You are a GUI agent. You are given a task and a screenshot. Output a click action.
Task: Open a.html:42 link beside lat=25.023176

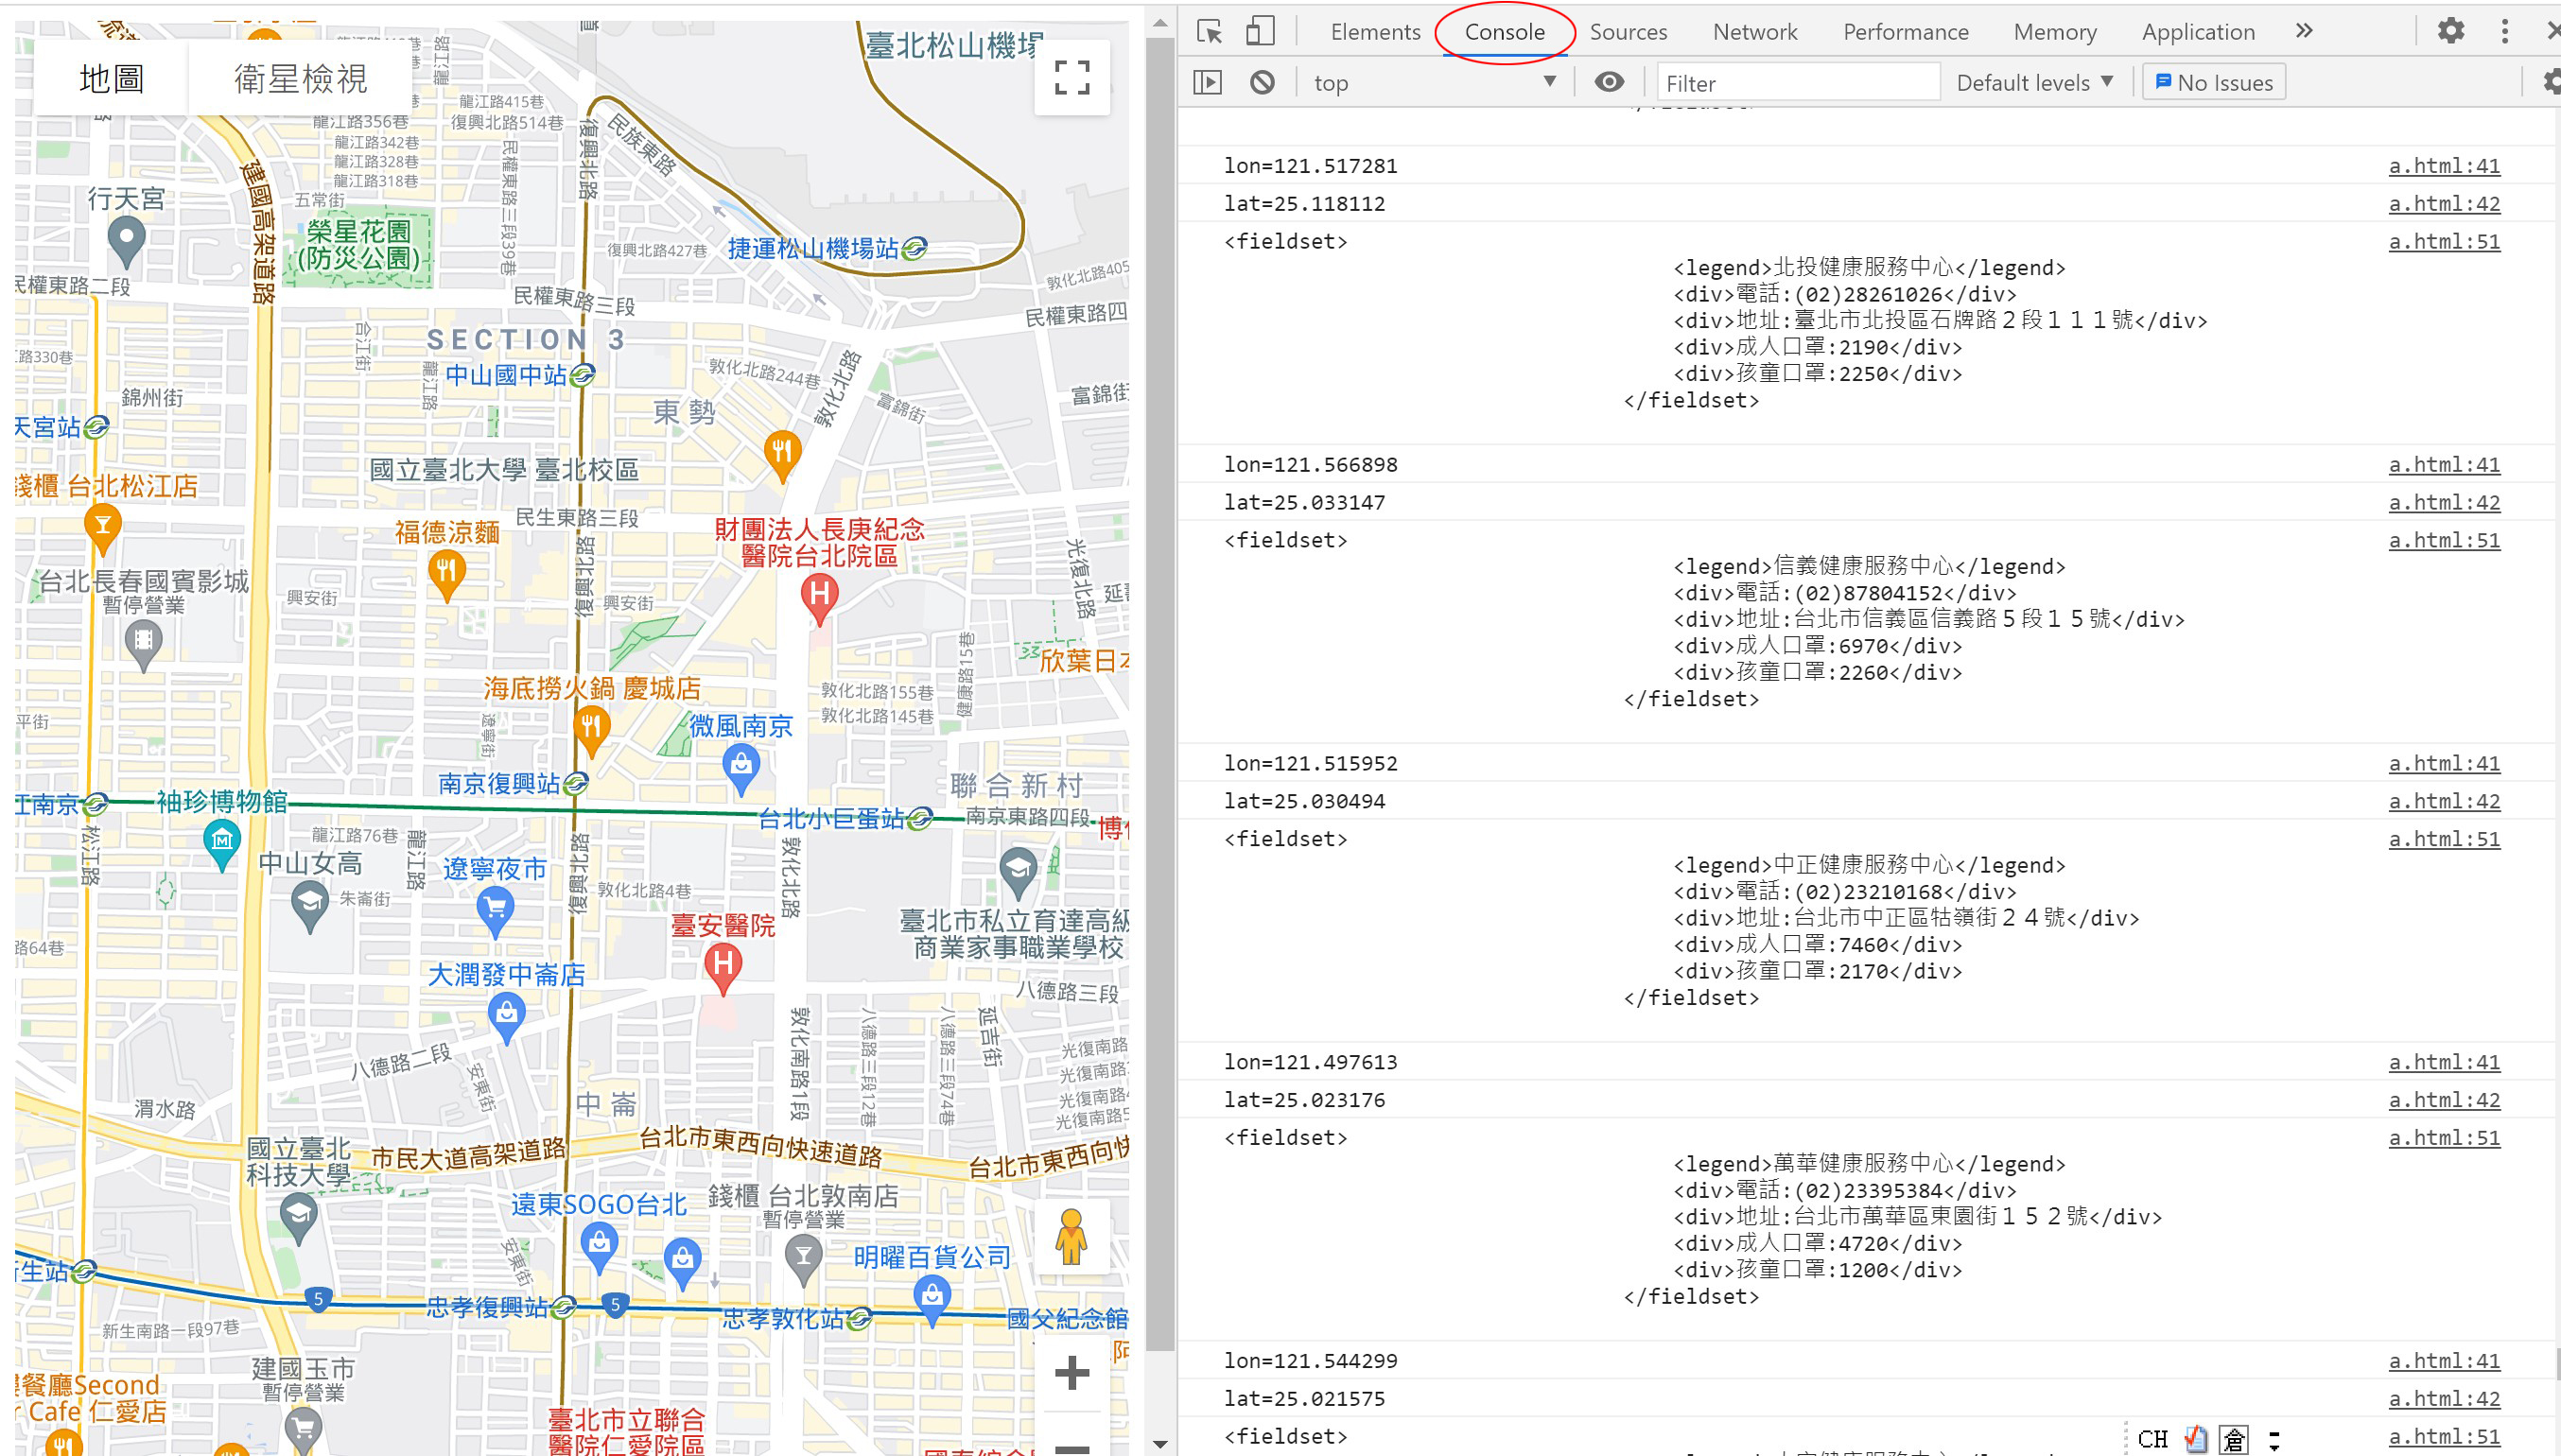click(x=2444, y=1100)
